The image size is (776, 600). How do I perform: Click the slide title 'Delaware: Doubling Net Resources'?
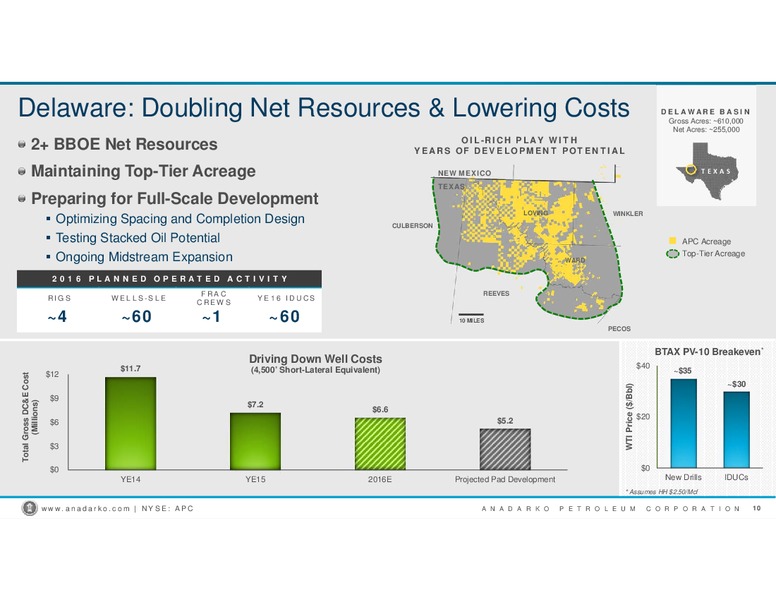[324, 108]
